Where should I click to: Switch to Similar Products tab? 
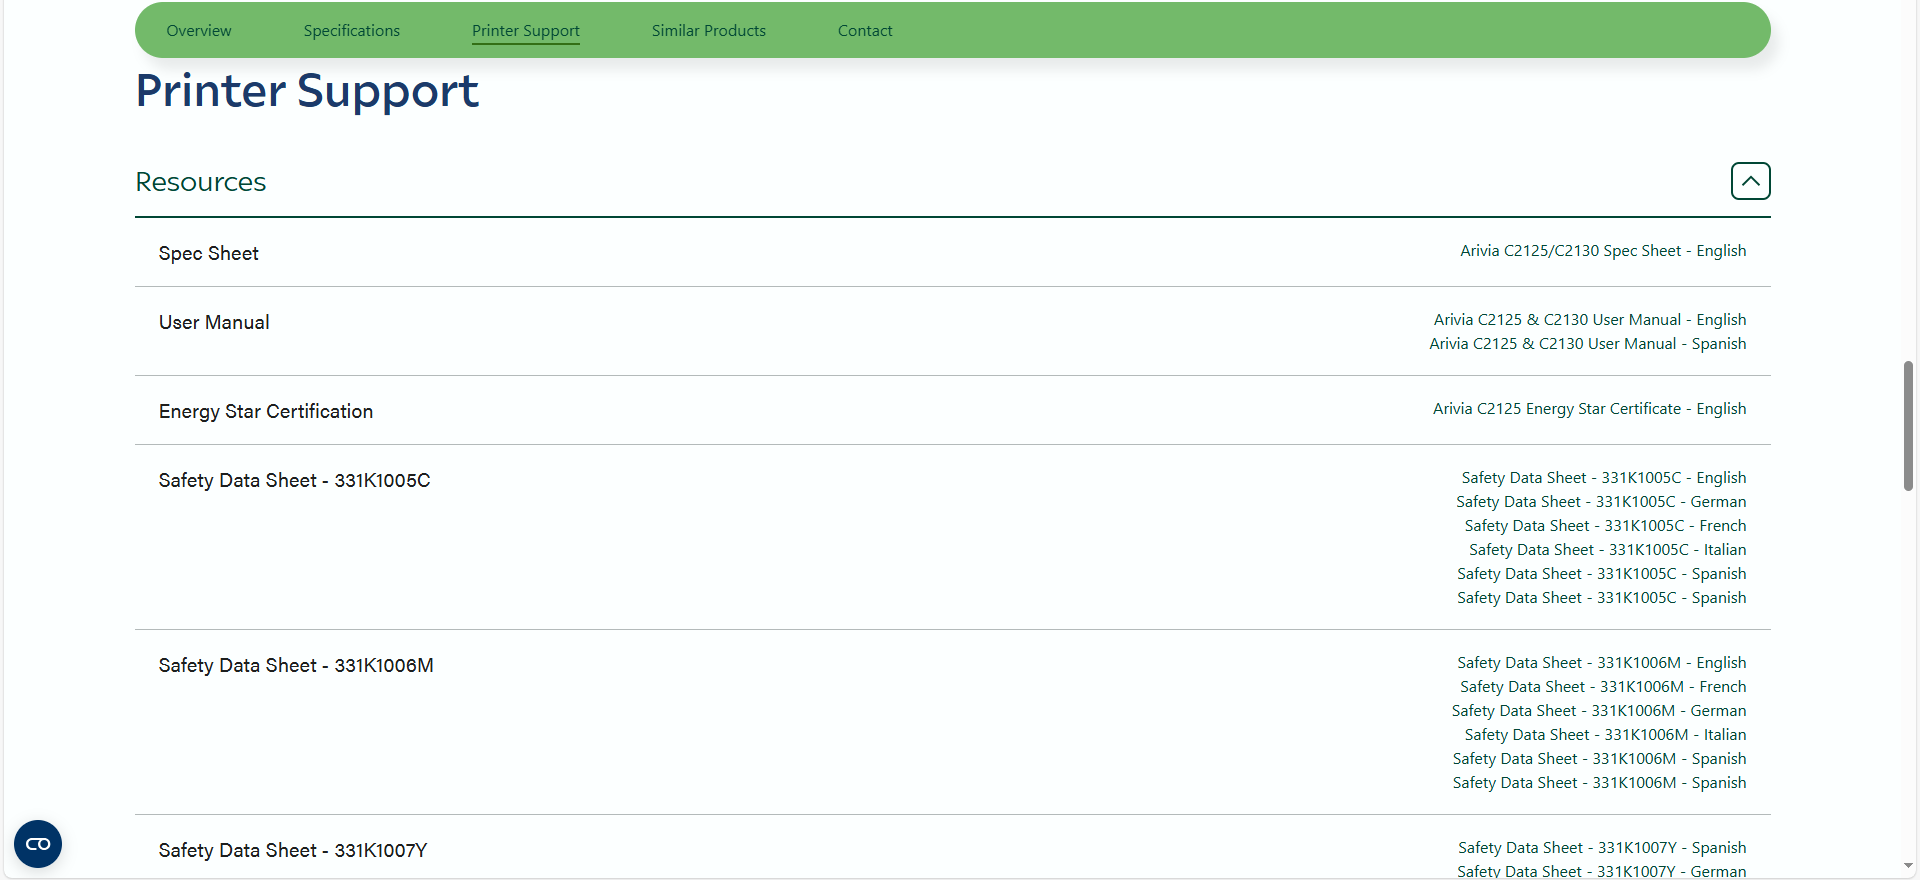click(x=709, y=31)
